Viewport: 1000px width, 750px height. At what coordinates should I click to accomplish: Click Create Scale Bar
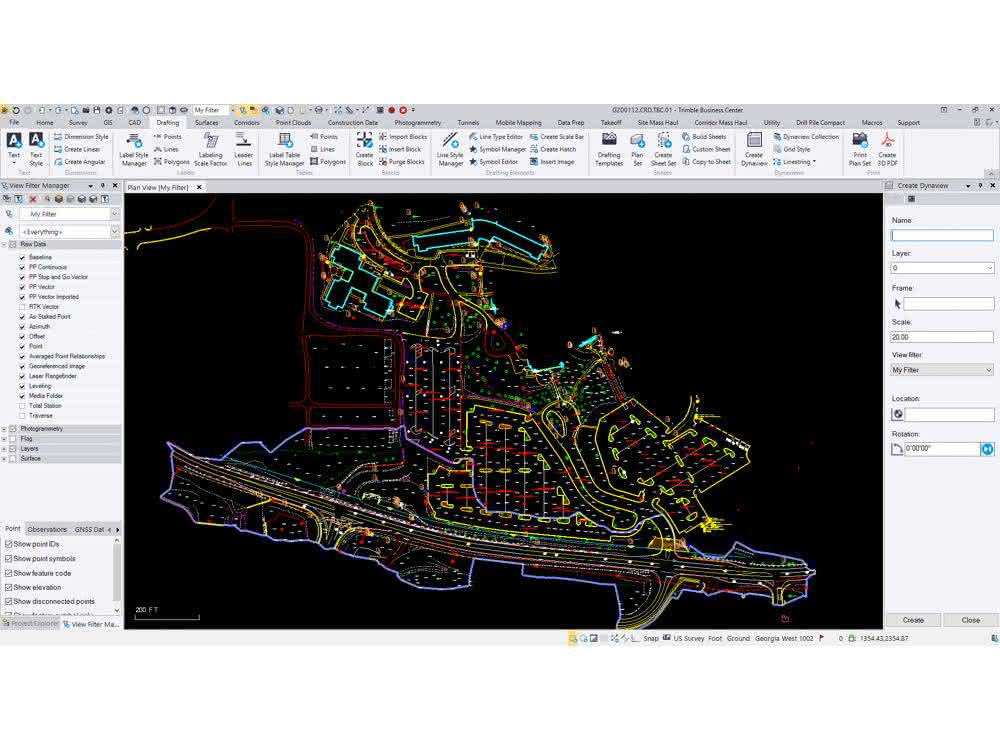click(557, 136)
